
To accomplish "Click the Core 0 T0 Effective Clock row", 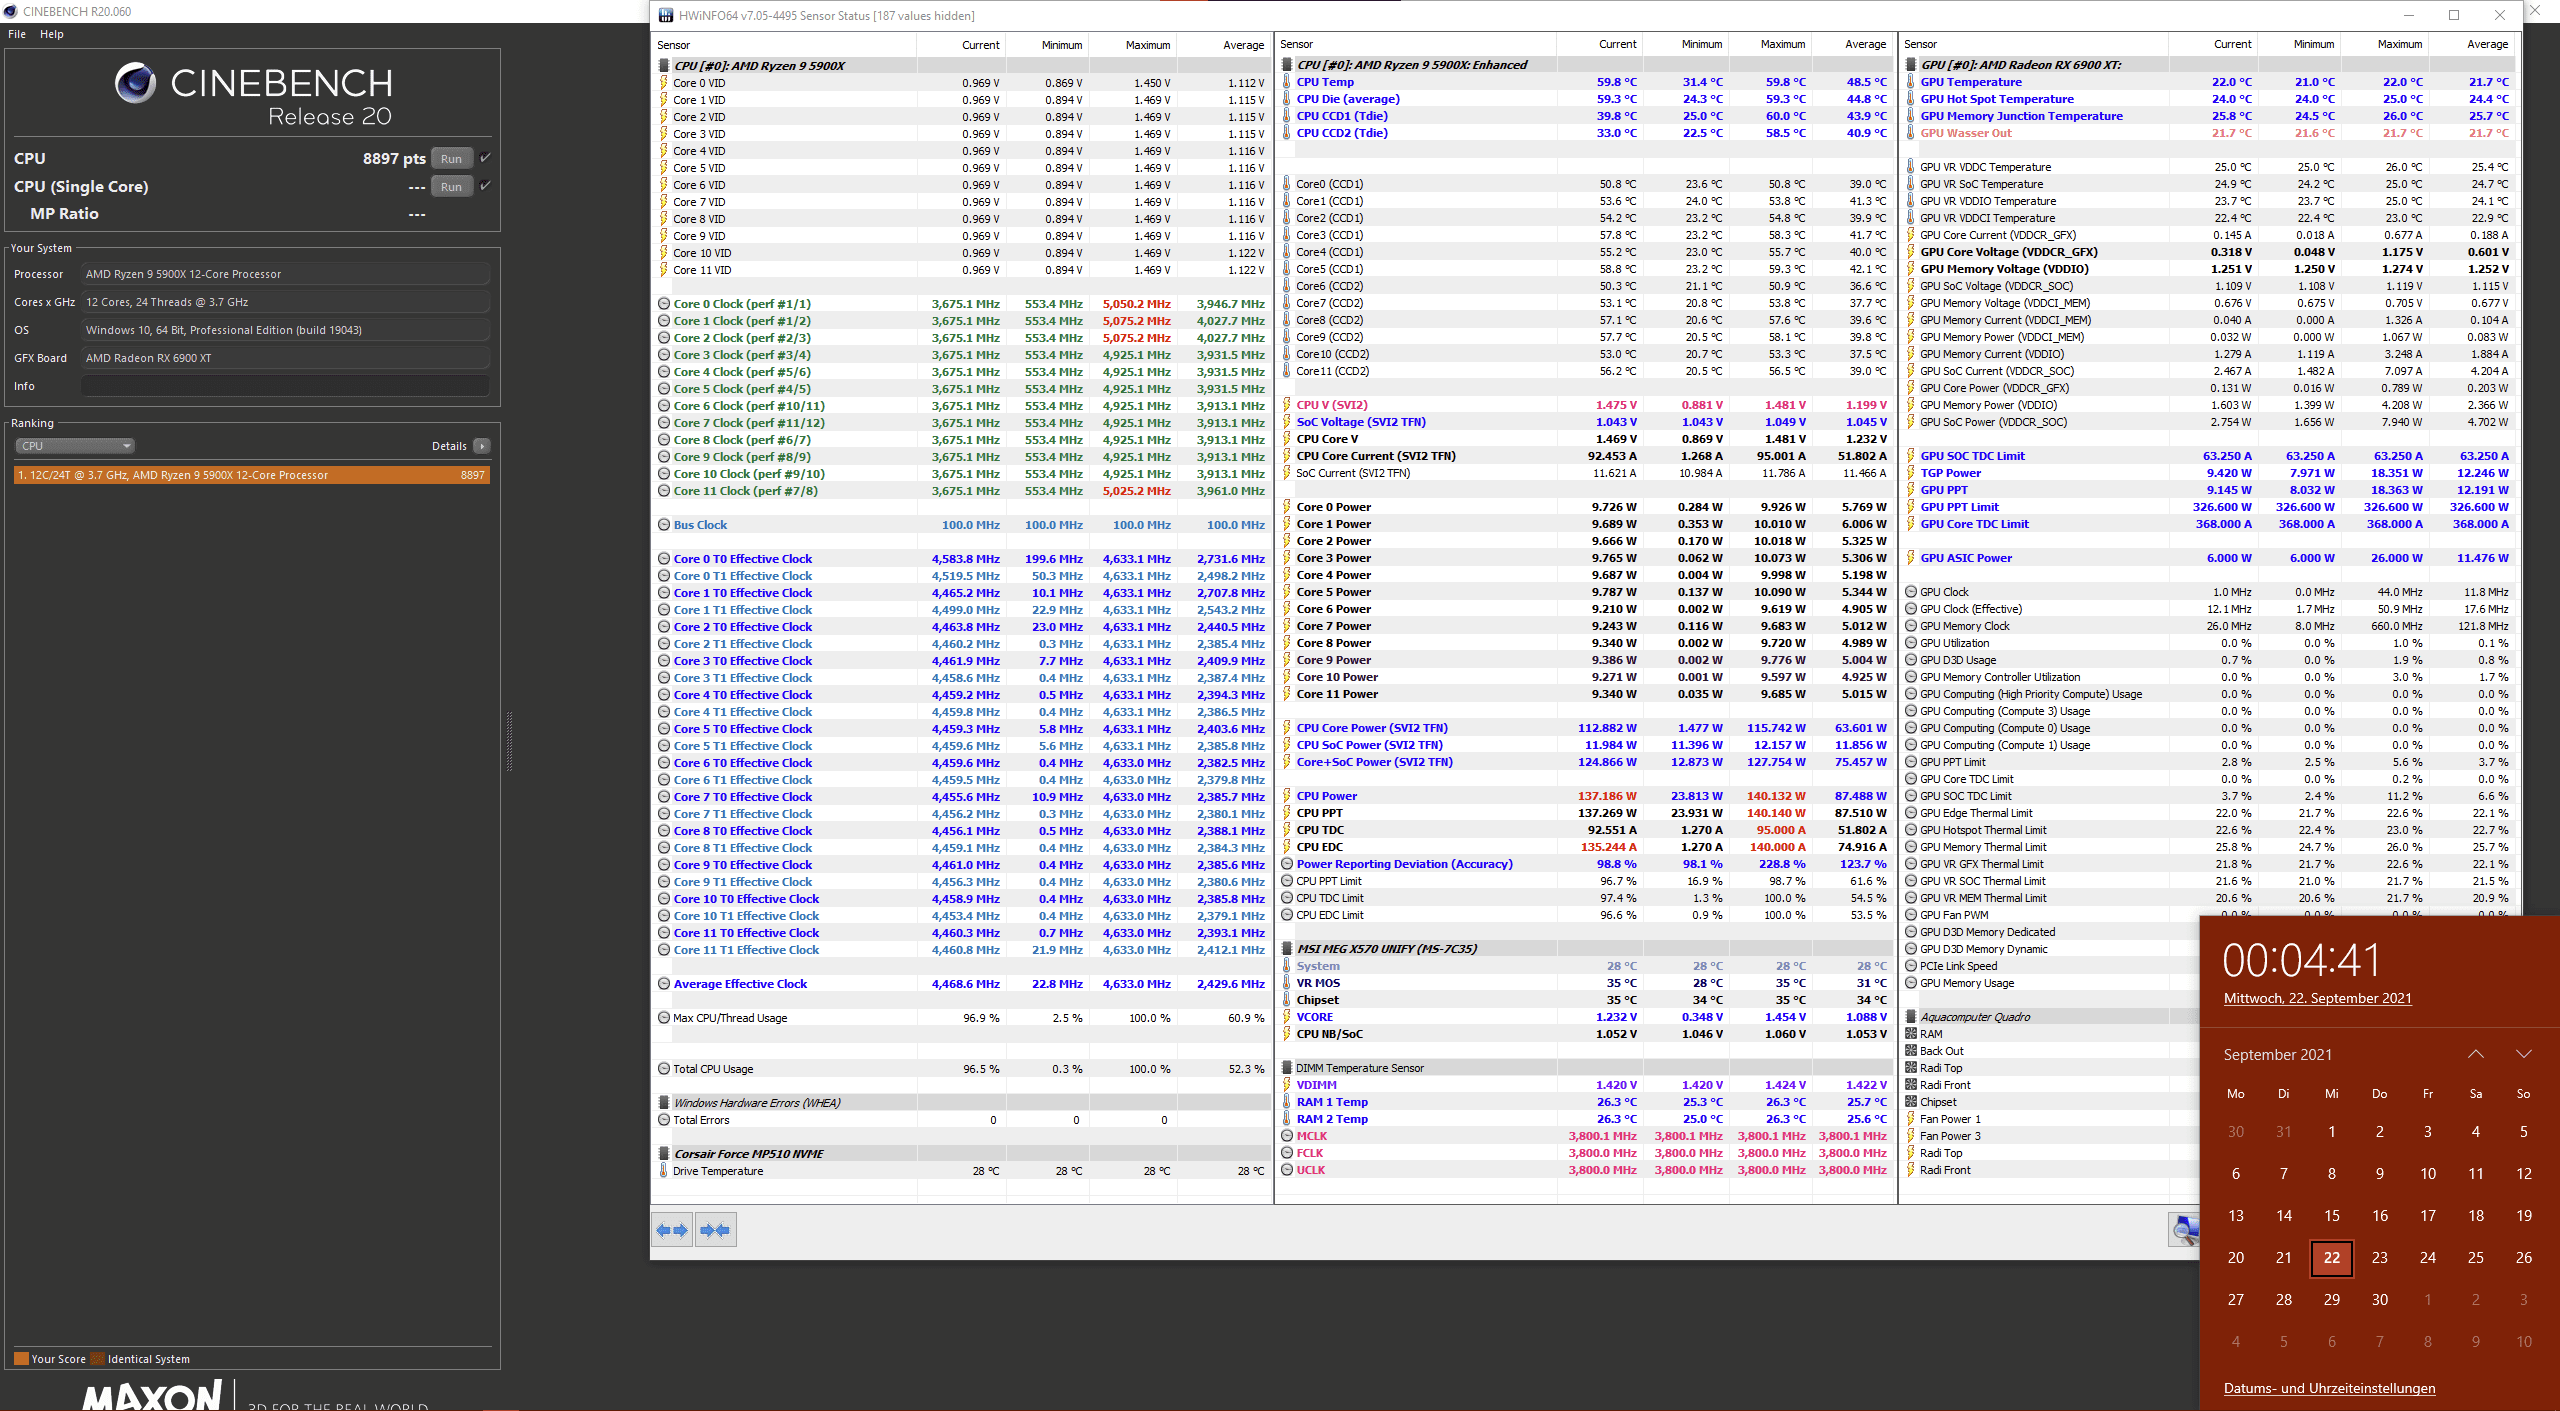I will pyautogui.click(x=962, y=559).
